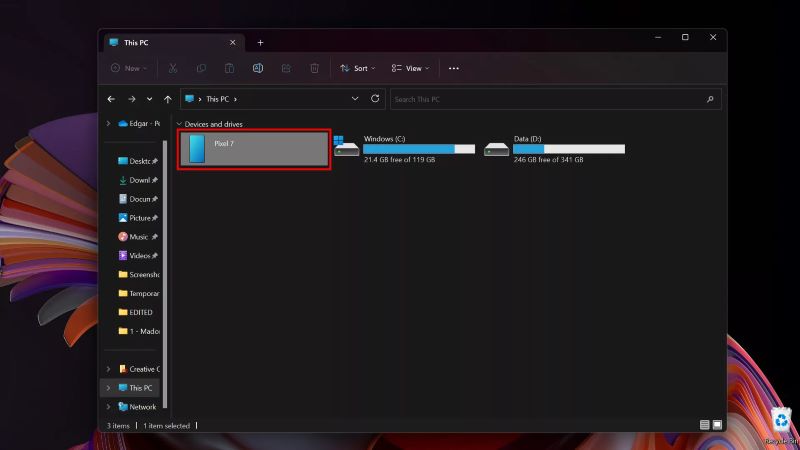The width and height of the screenshot is (800, 450).
Task: Expand the Network tree node
Action: (109, 407)
